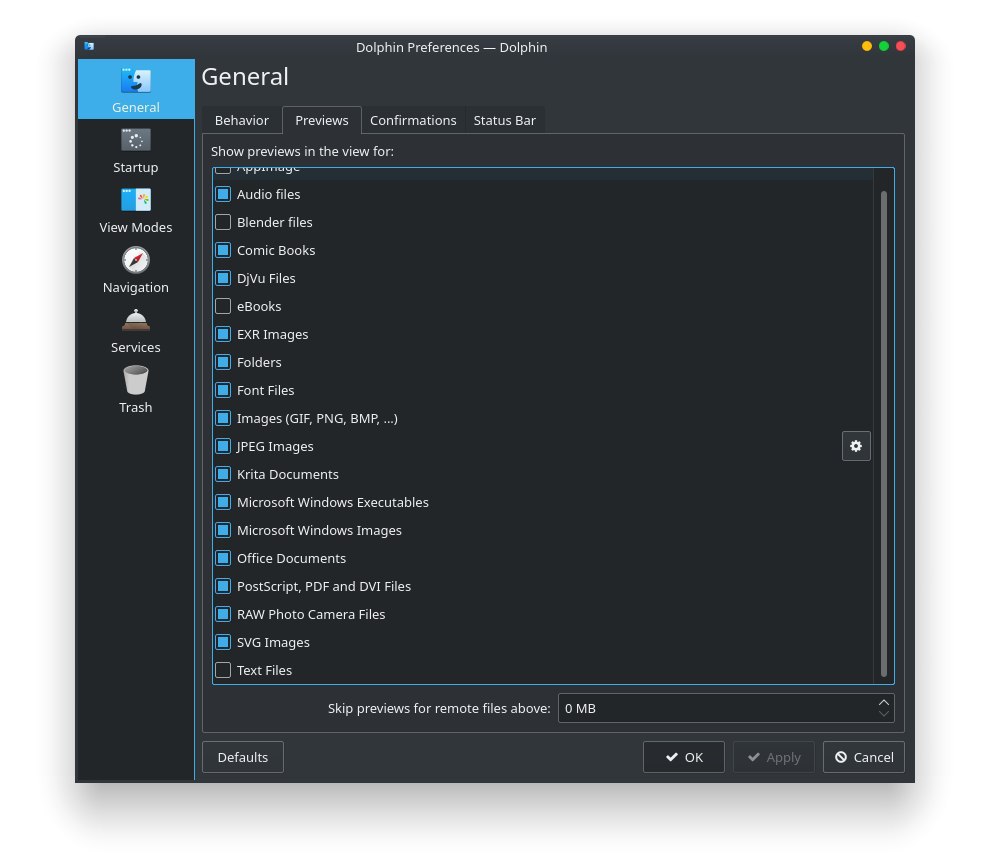
Task: Close the window with the red button
Action: 901,46
